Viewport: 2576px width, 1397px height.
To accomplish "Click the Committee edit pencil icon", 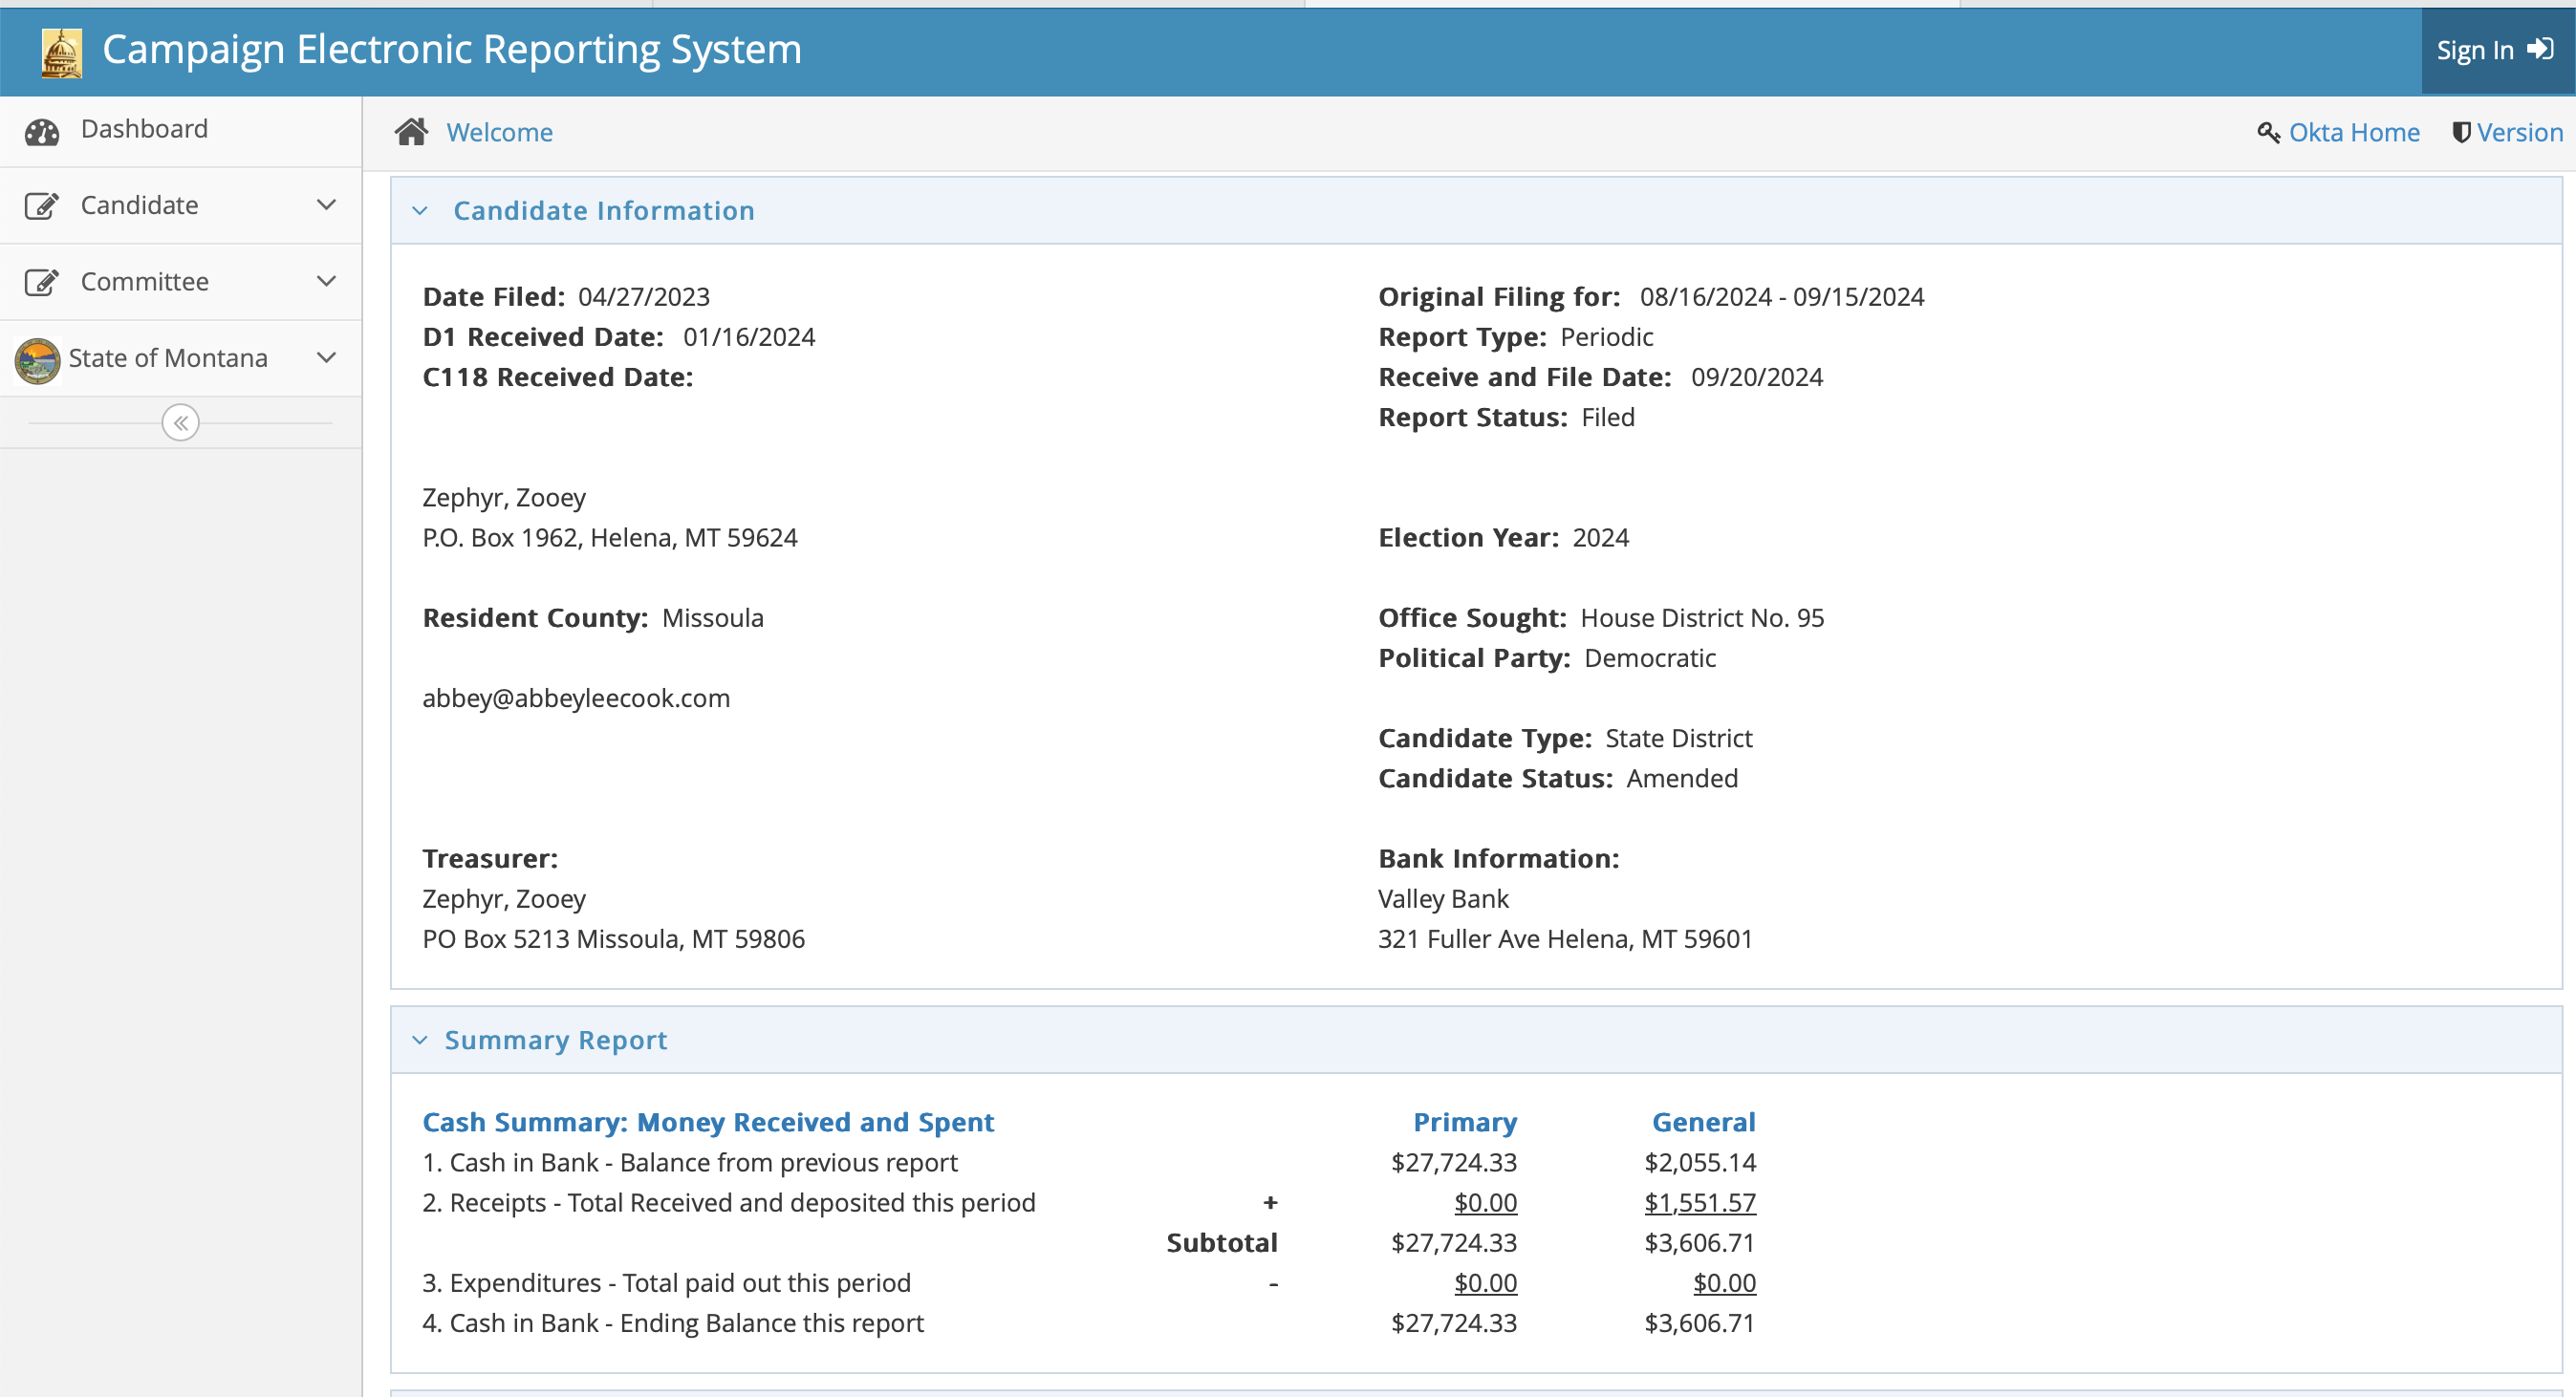I will 42,282.
